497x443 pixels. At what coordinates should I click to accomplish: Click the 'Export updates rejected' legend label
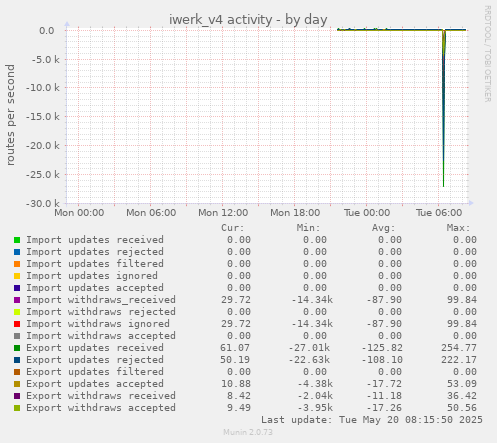coord(95,360)
